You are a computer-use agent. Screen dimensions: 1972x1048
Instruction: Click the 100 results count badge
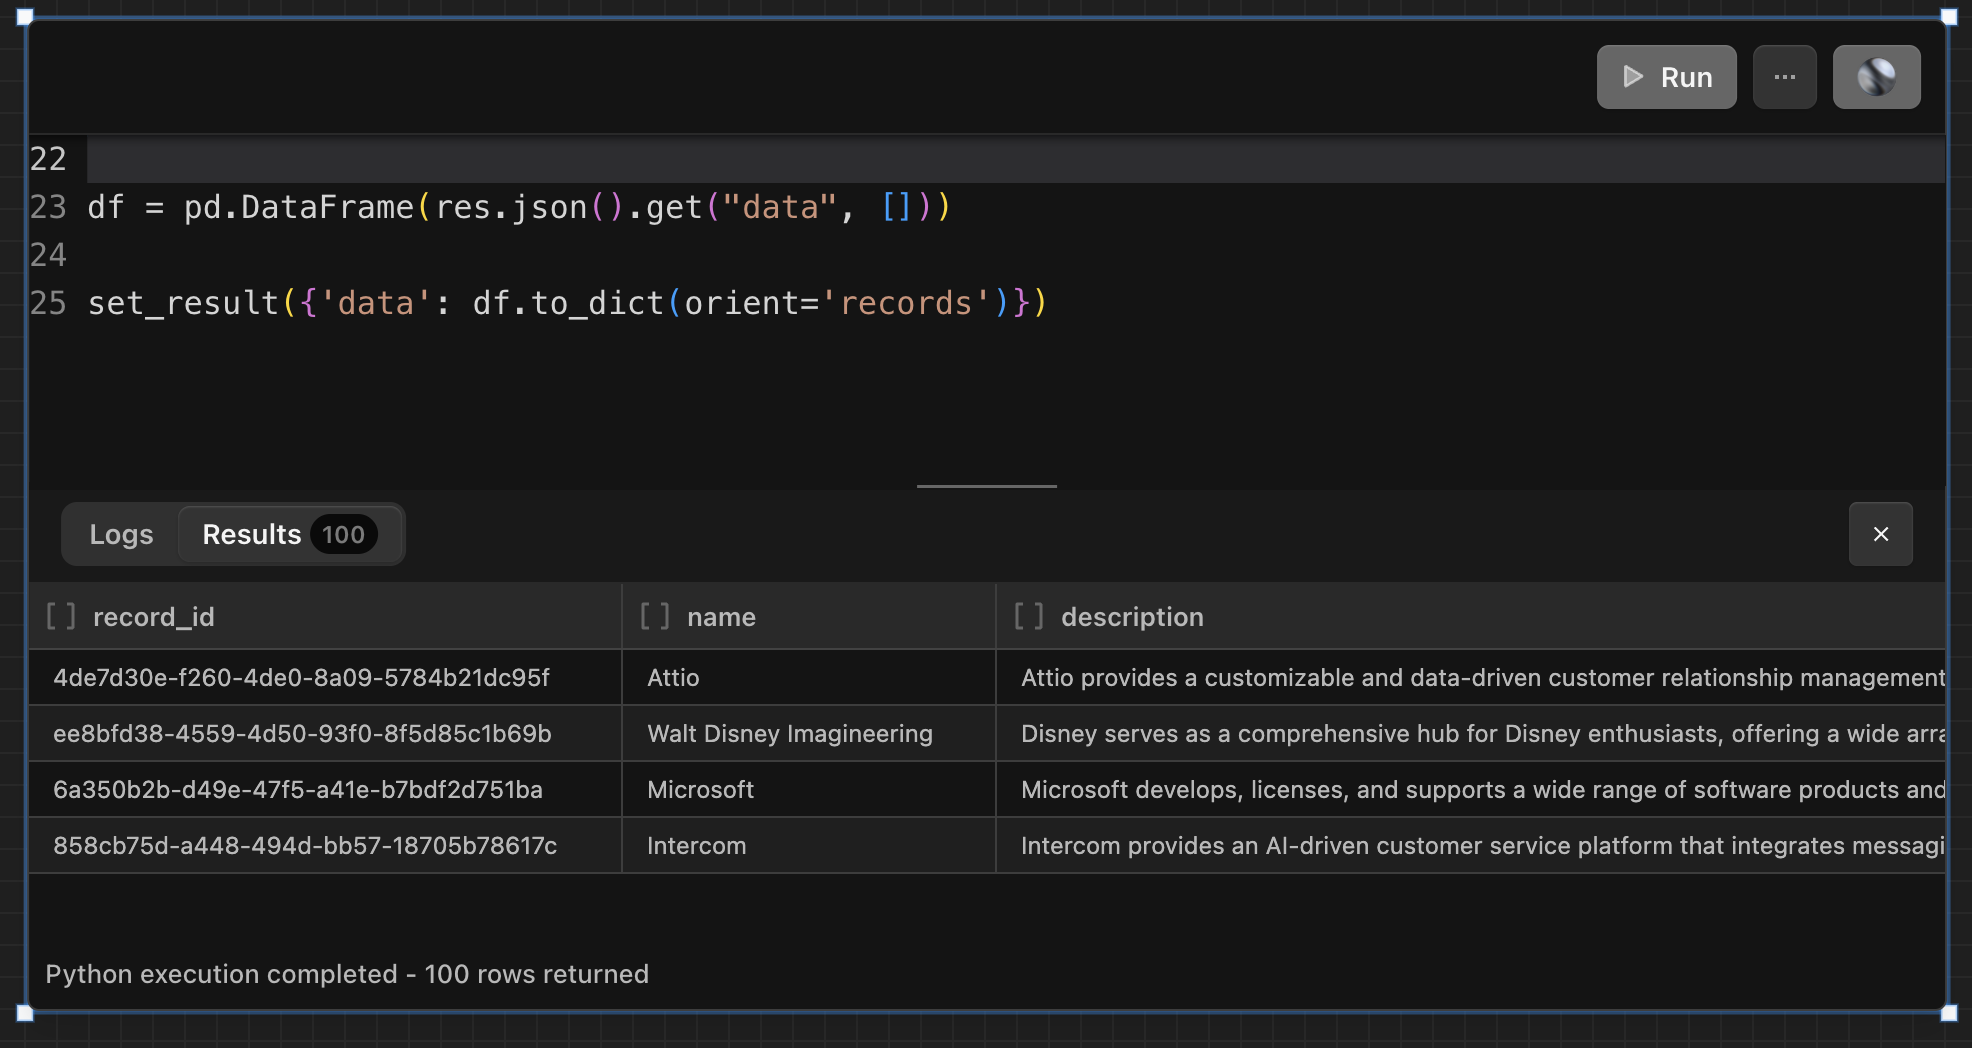343,534
